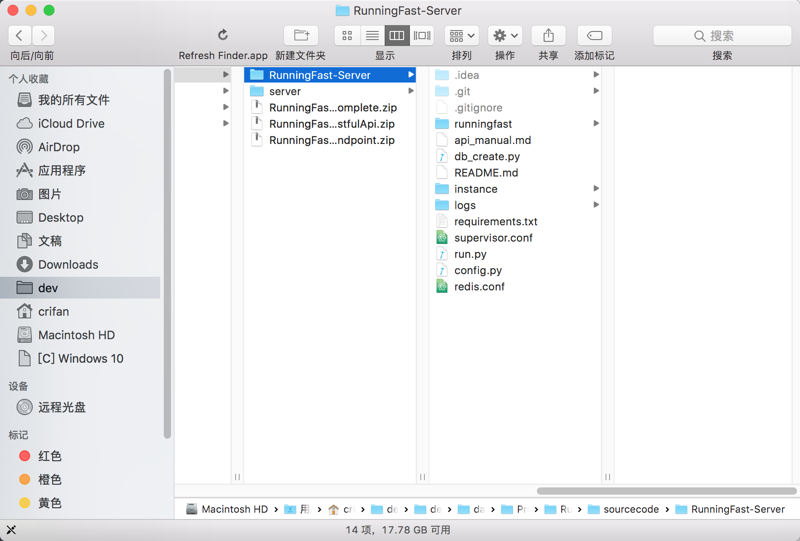Select the db_create.py file
800x541 pixels.
pyautogui.click(x=515, y=157)
